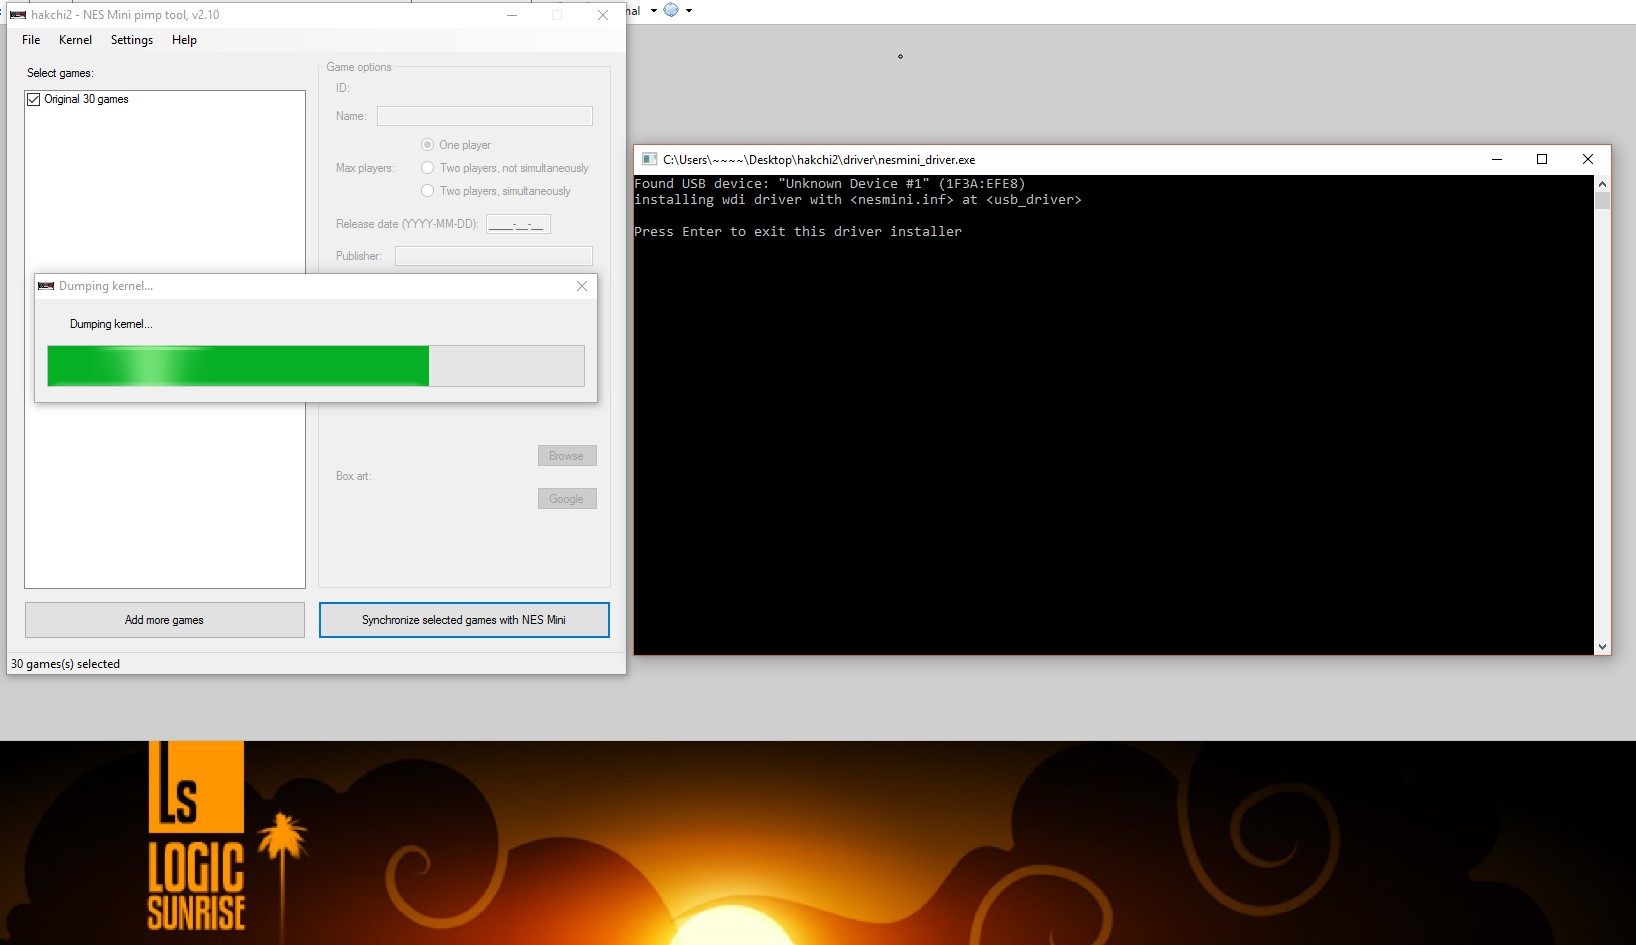The width and height of the screenshot is (1636, 945).
Task: Click the blue circle shape icon
Action: pyautogui.click(x=671, y=10)
